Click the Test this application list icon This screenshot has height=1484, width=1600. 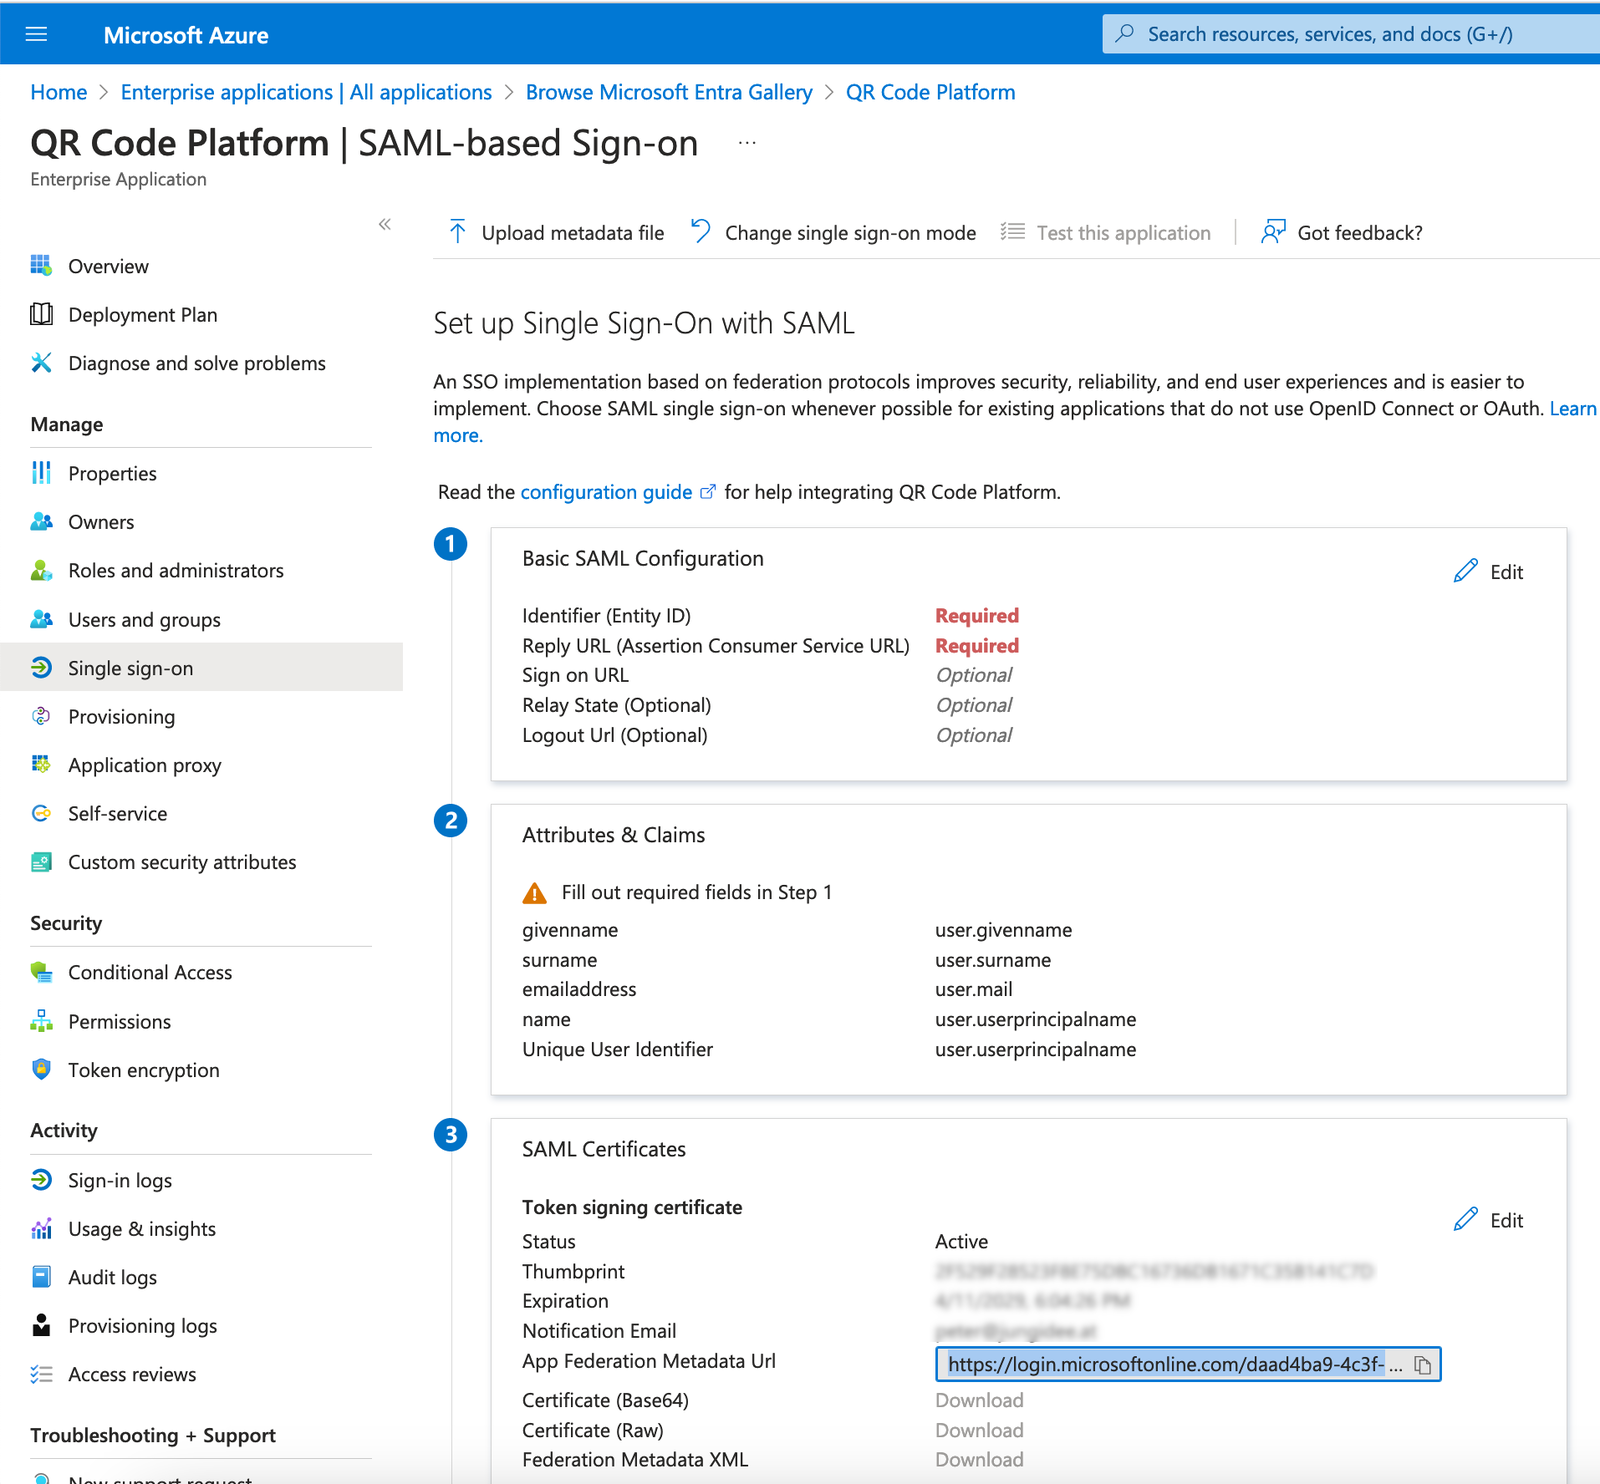point(1013,232)
